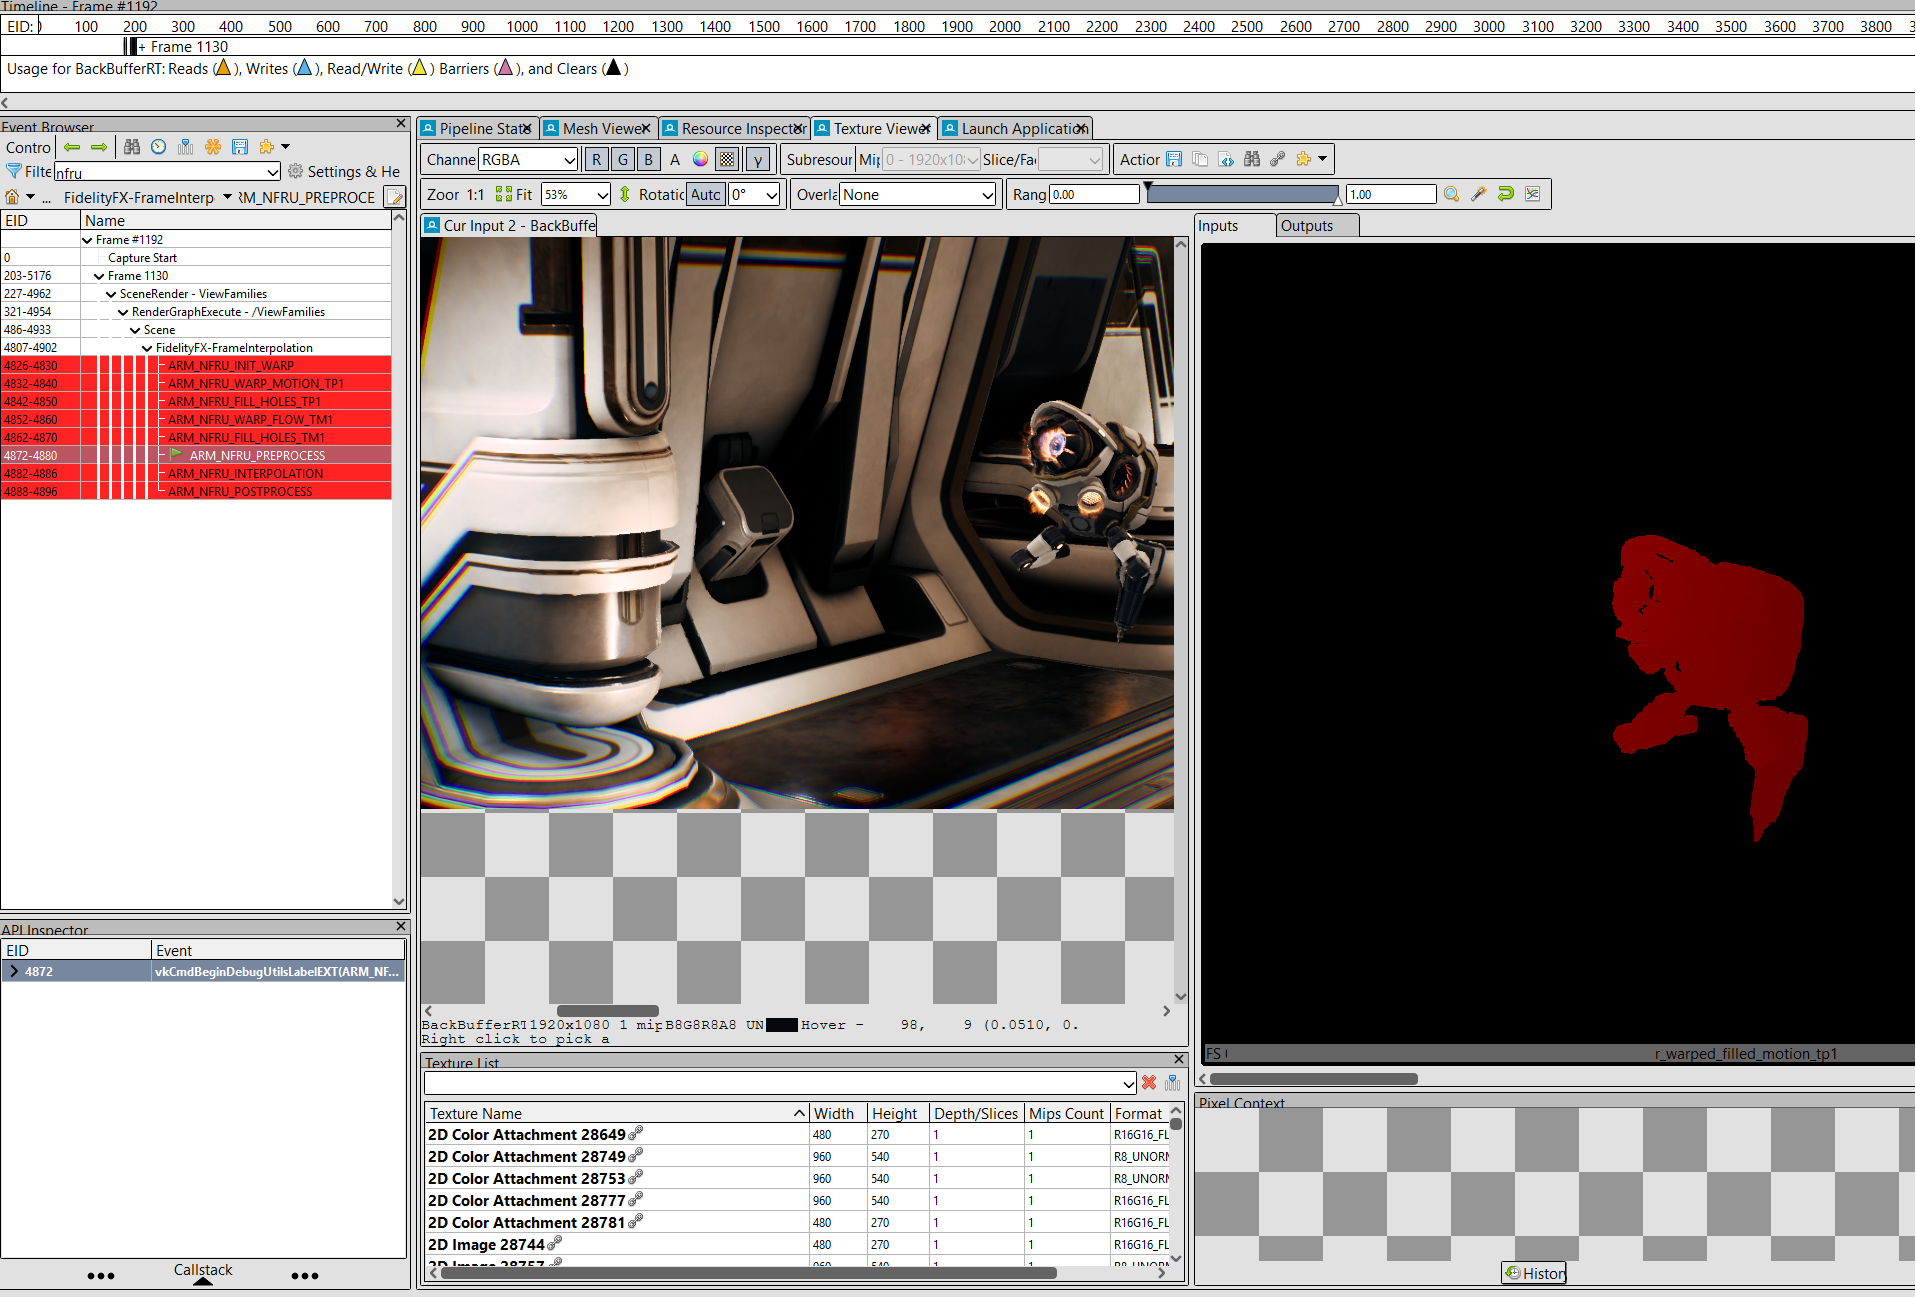The width and height of the screenshot is (1916, 1298).
Task: Click Fit-to-window zoom icon
Action: point(504,194)
